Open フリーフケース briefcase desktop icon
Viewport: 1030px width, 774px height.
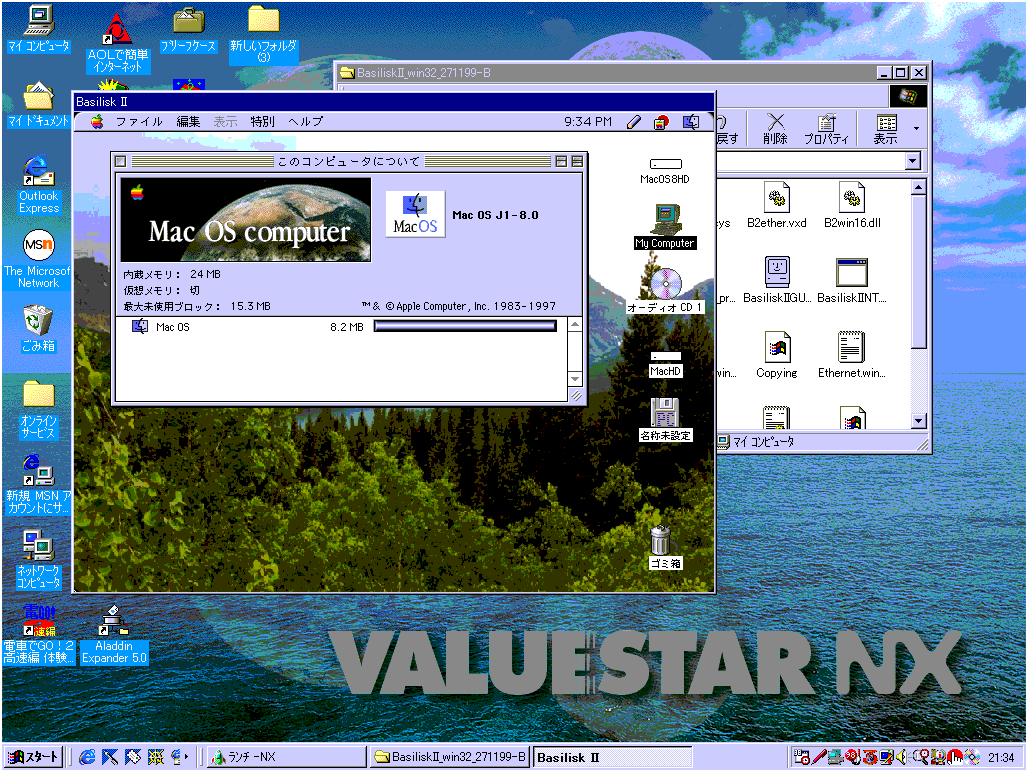(189, 30)
